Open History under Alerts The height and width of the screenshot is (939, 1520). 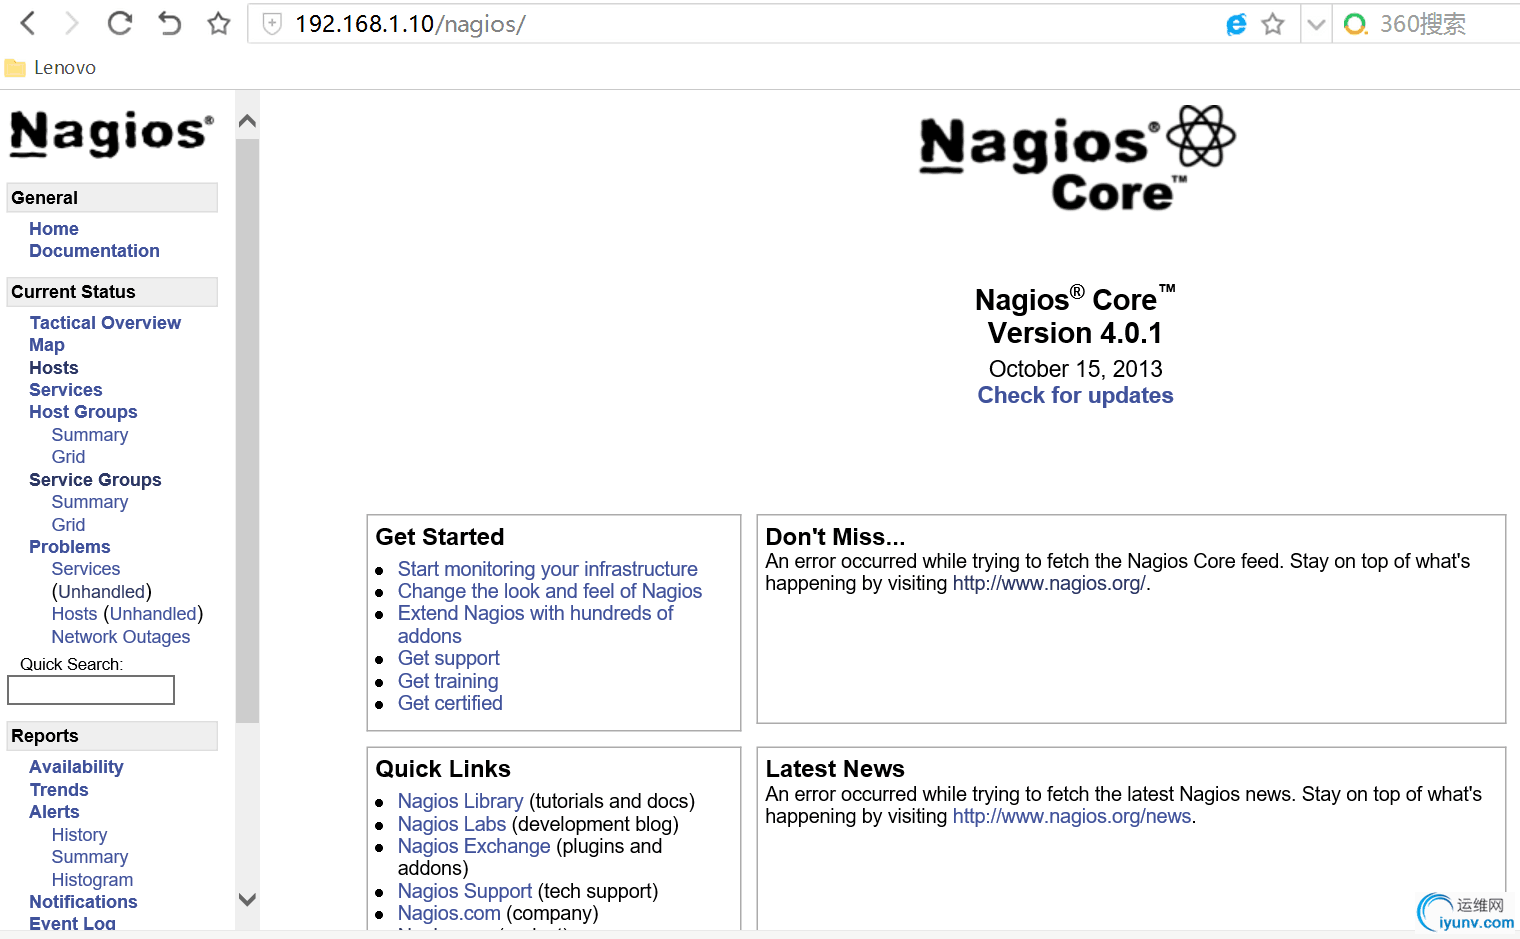[x=79, y=835]
